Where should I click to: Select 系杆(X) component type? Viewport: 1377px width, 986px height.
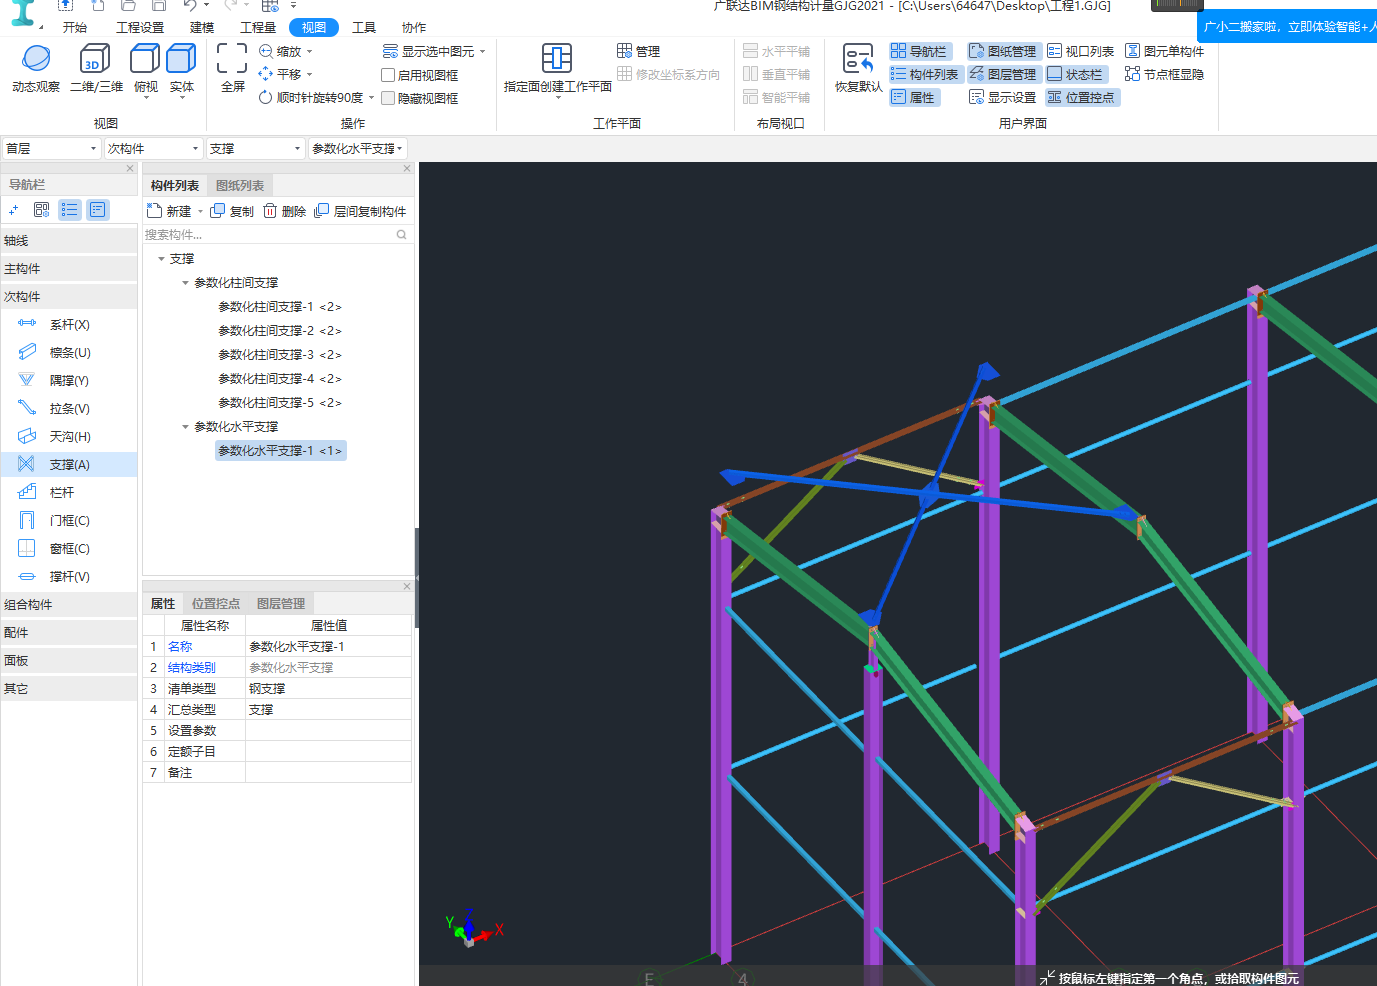coord(69,325)
